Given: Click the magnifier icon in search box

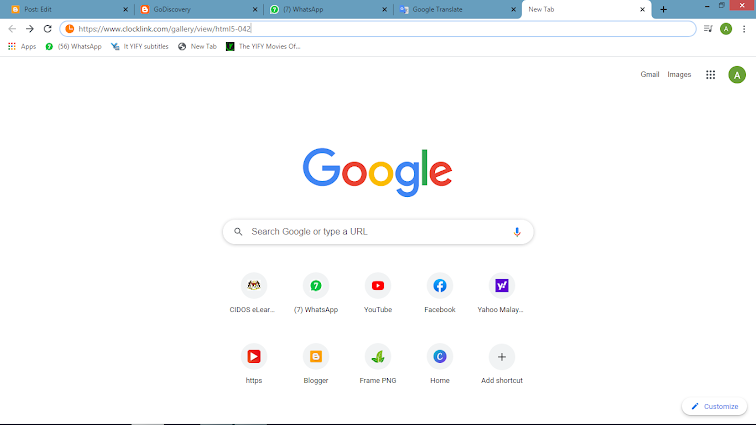Looking at the screenshot, I should point(238,232).
